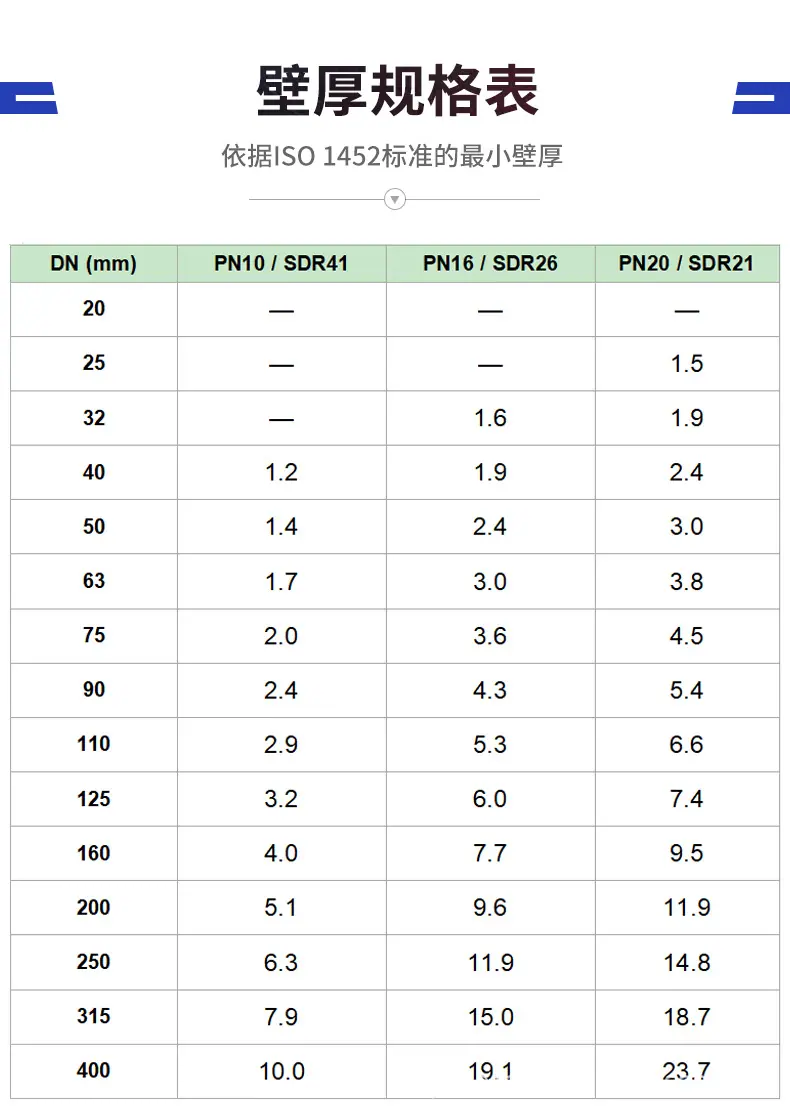This screenshot has width=790, height=1117.
Task: Select the PN20 / SDR21 column header
Action: pyautogui.click(x=687, y=264)
